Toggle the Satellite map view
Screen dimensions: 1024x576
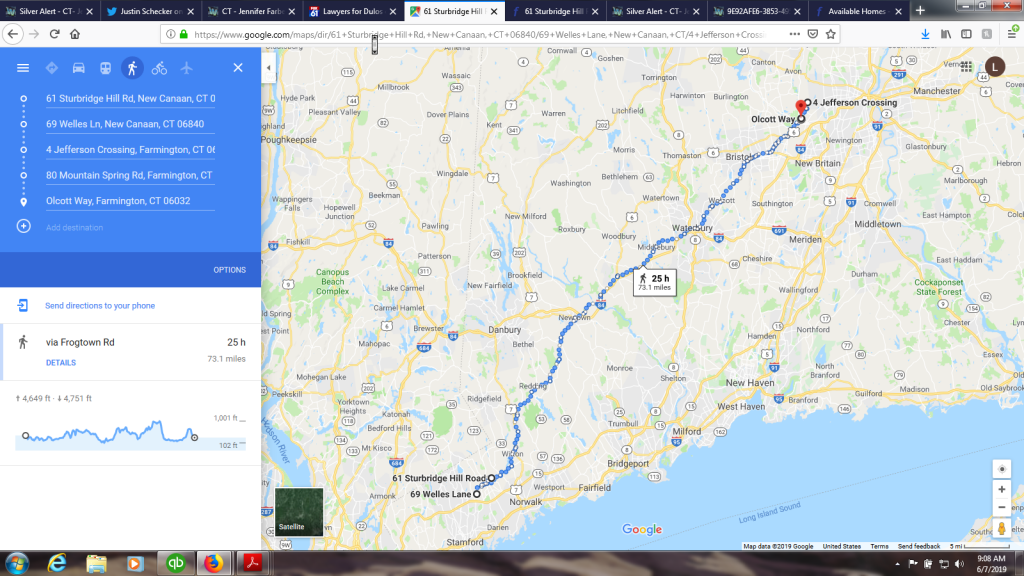click(299, 511)
